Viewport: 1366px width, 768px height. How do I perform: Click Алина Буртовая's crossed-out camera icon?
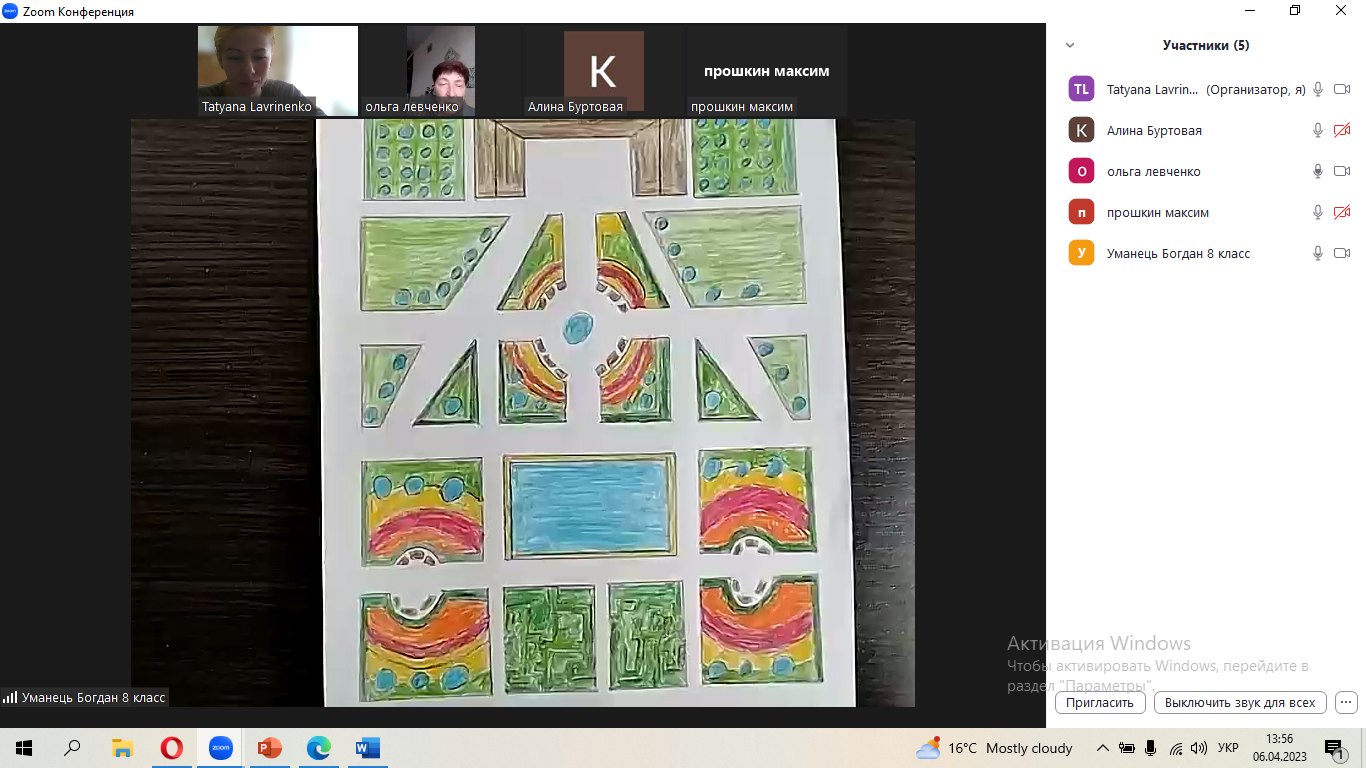point(1342,130)
